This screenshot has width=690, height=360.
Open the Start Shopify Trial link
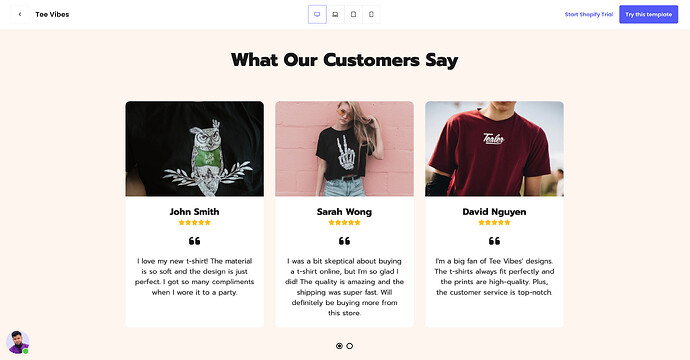pos(589,15)
